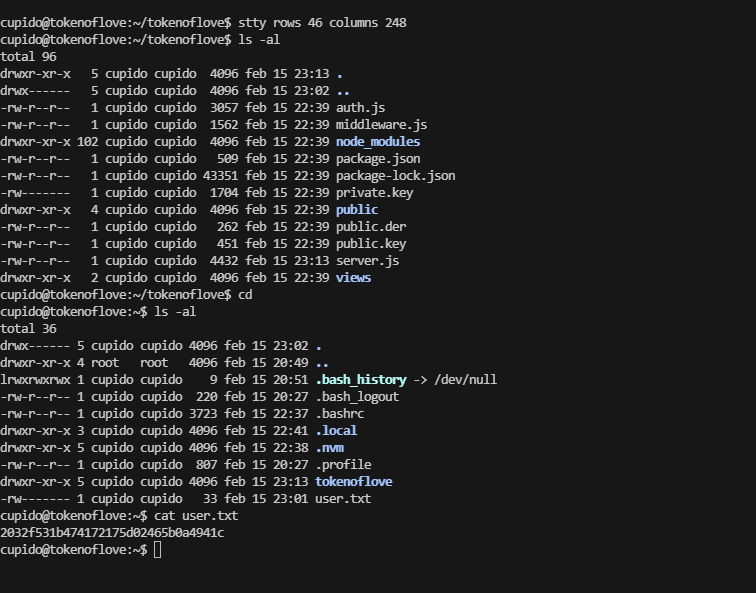Click the blue .local directory name
The image size is (756, 593).
tap(336, 430)
